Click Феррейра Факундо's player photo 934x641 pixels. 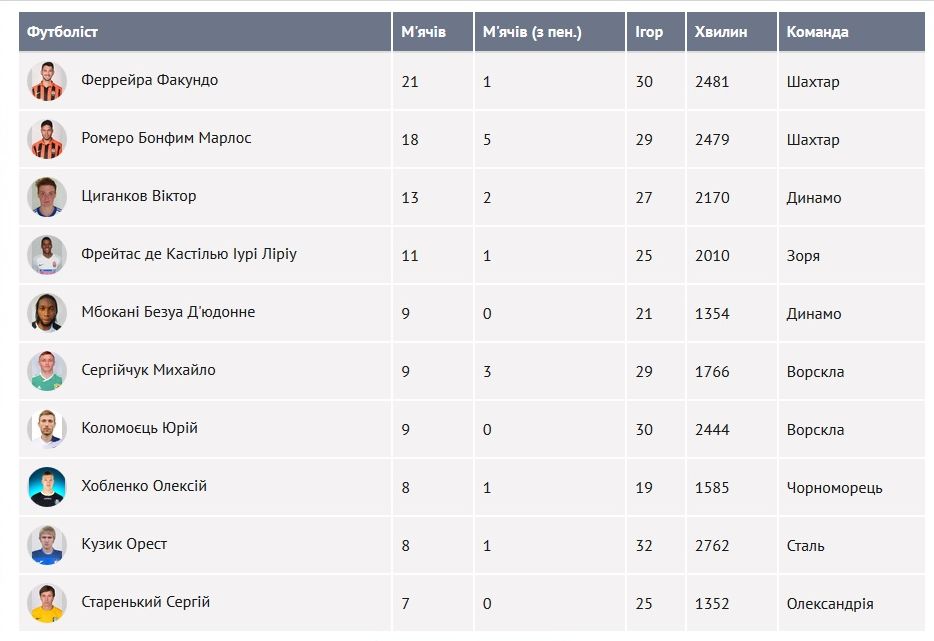(47, 81)
